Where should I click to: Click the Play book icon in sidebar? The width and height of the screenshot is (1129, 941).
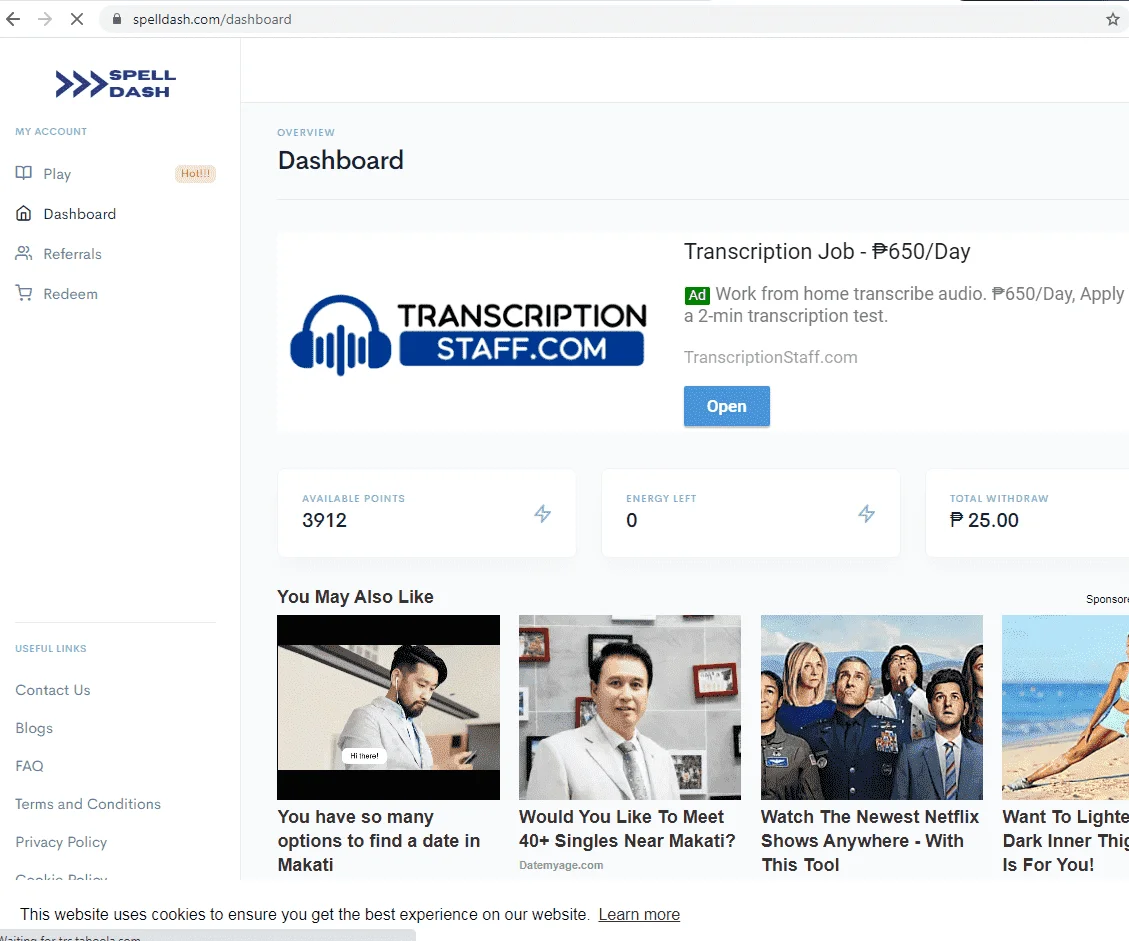click(x=24, y=173)
